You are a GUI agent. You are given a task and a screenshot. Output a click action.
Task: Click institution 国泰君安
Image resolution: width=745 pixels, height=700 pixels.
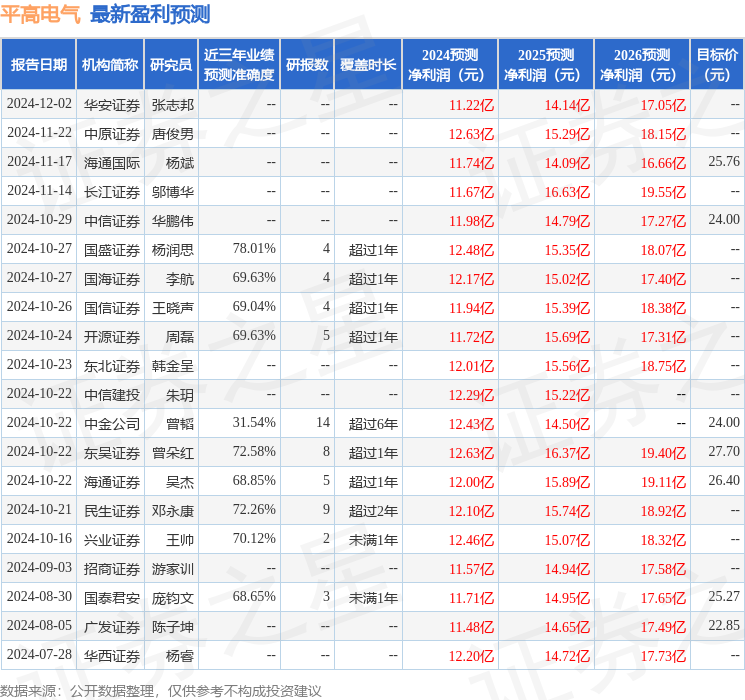coord(112,597)
